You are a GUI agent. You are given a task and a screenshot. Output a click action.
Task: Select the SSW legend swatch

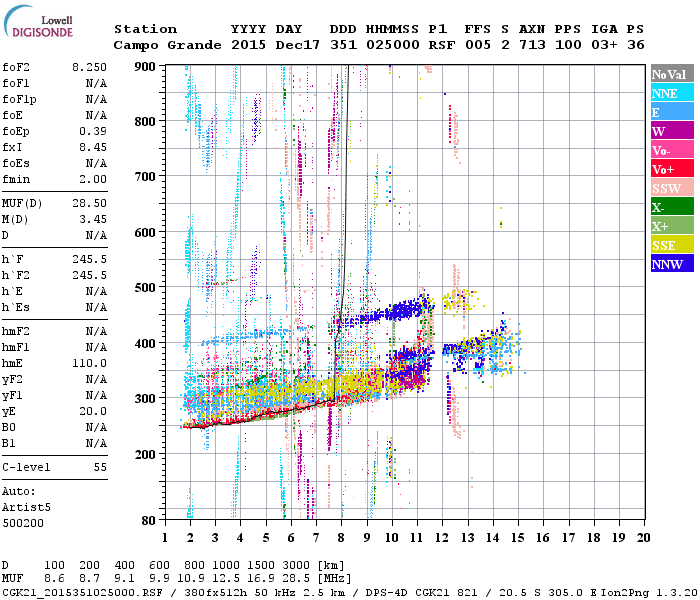pyautogui.click(x=672, y=188)
